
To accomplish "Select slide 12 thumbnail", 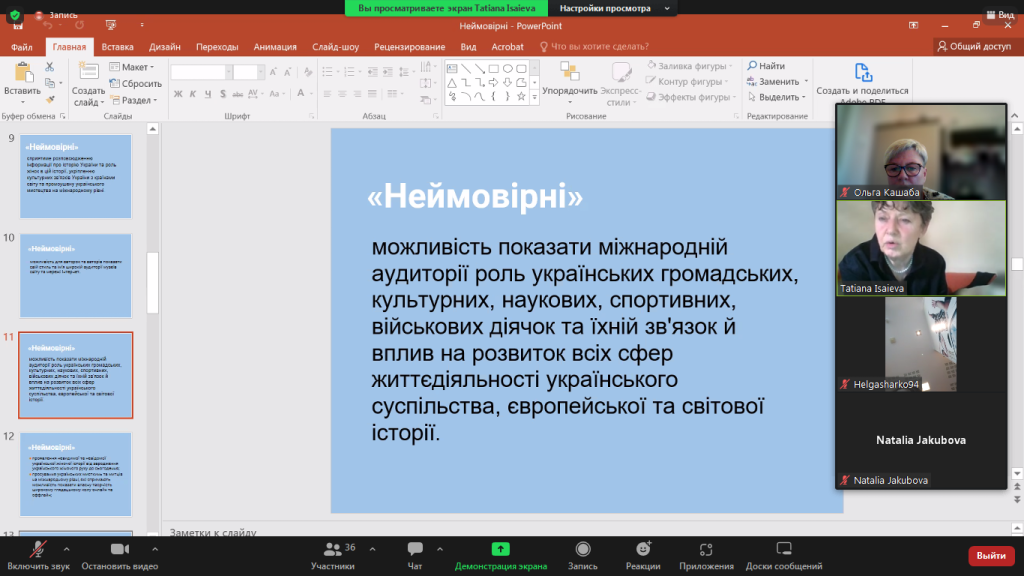I will [76, 475].
